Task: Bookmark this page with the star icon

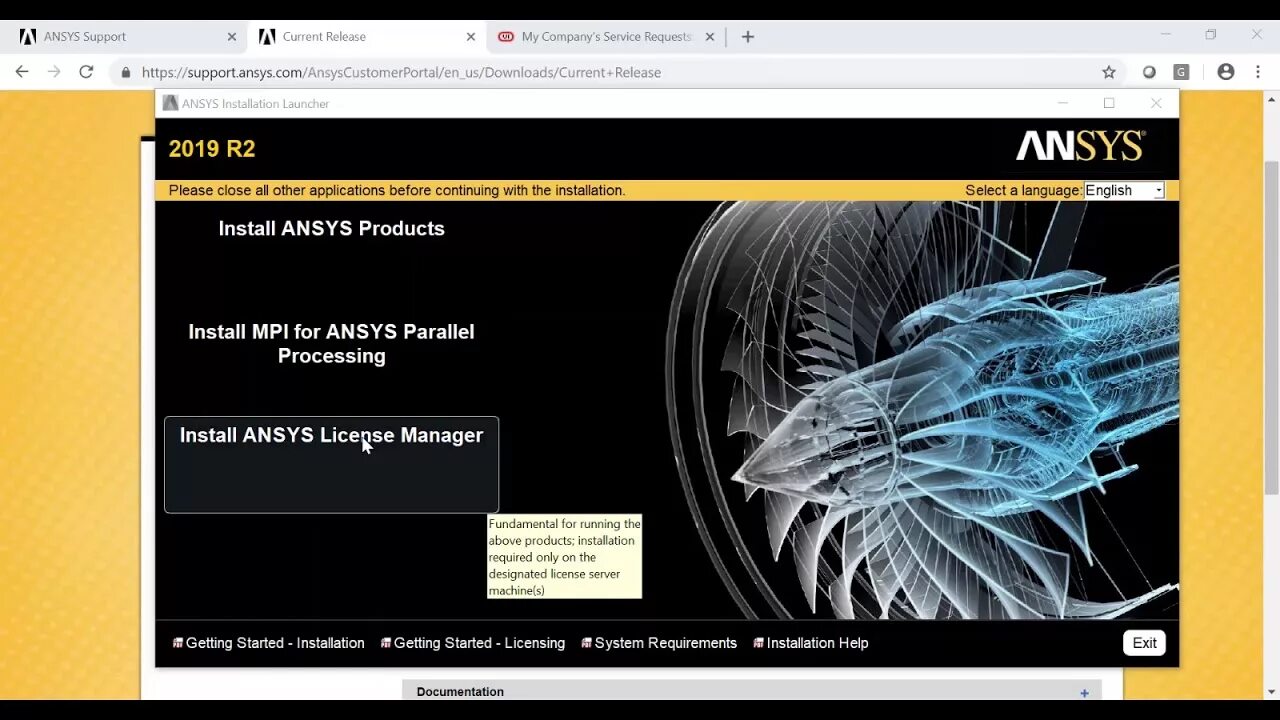Action: coord(1108,72)
